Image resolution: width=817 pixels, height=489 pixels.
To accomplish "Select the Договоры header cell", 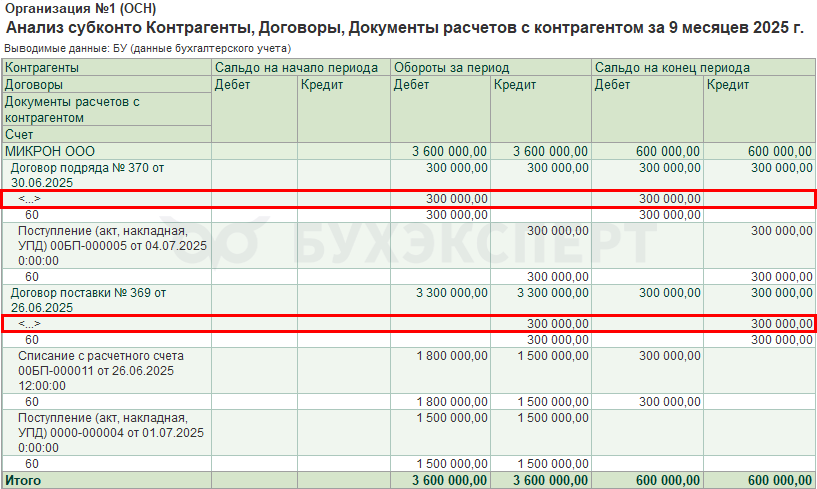I will pyautogui.click(x=107, y=84).
